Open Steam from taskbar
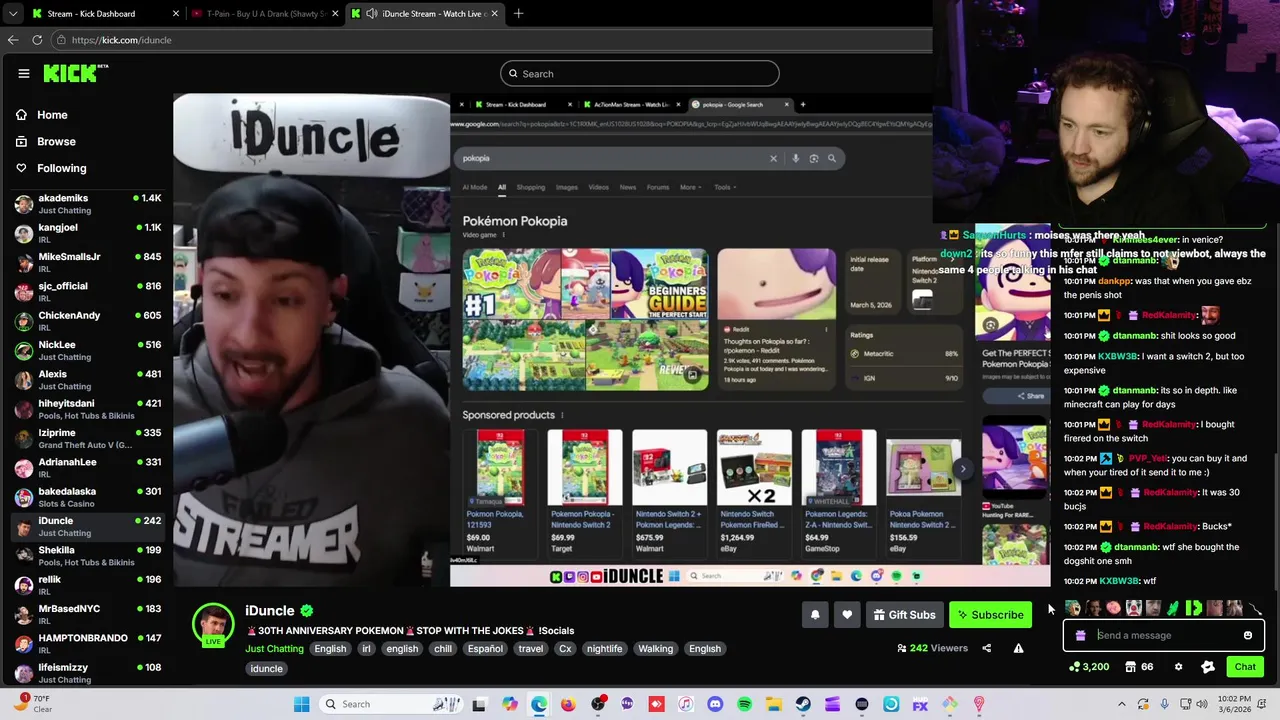 point(803,704)
